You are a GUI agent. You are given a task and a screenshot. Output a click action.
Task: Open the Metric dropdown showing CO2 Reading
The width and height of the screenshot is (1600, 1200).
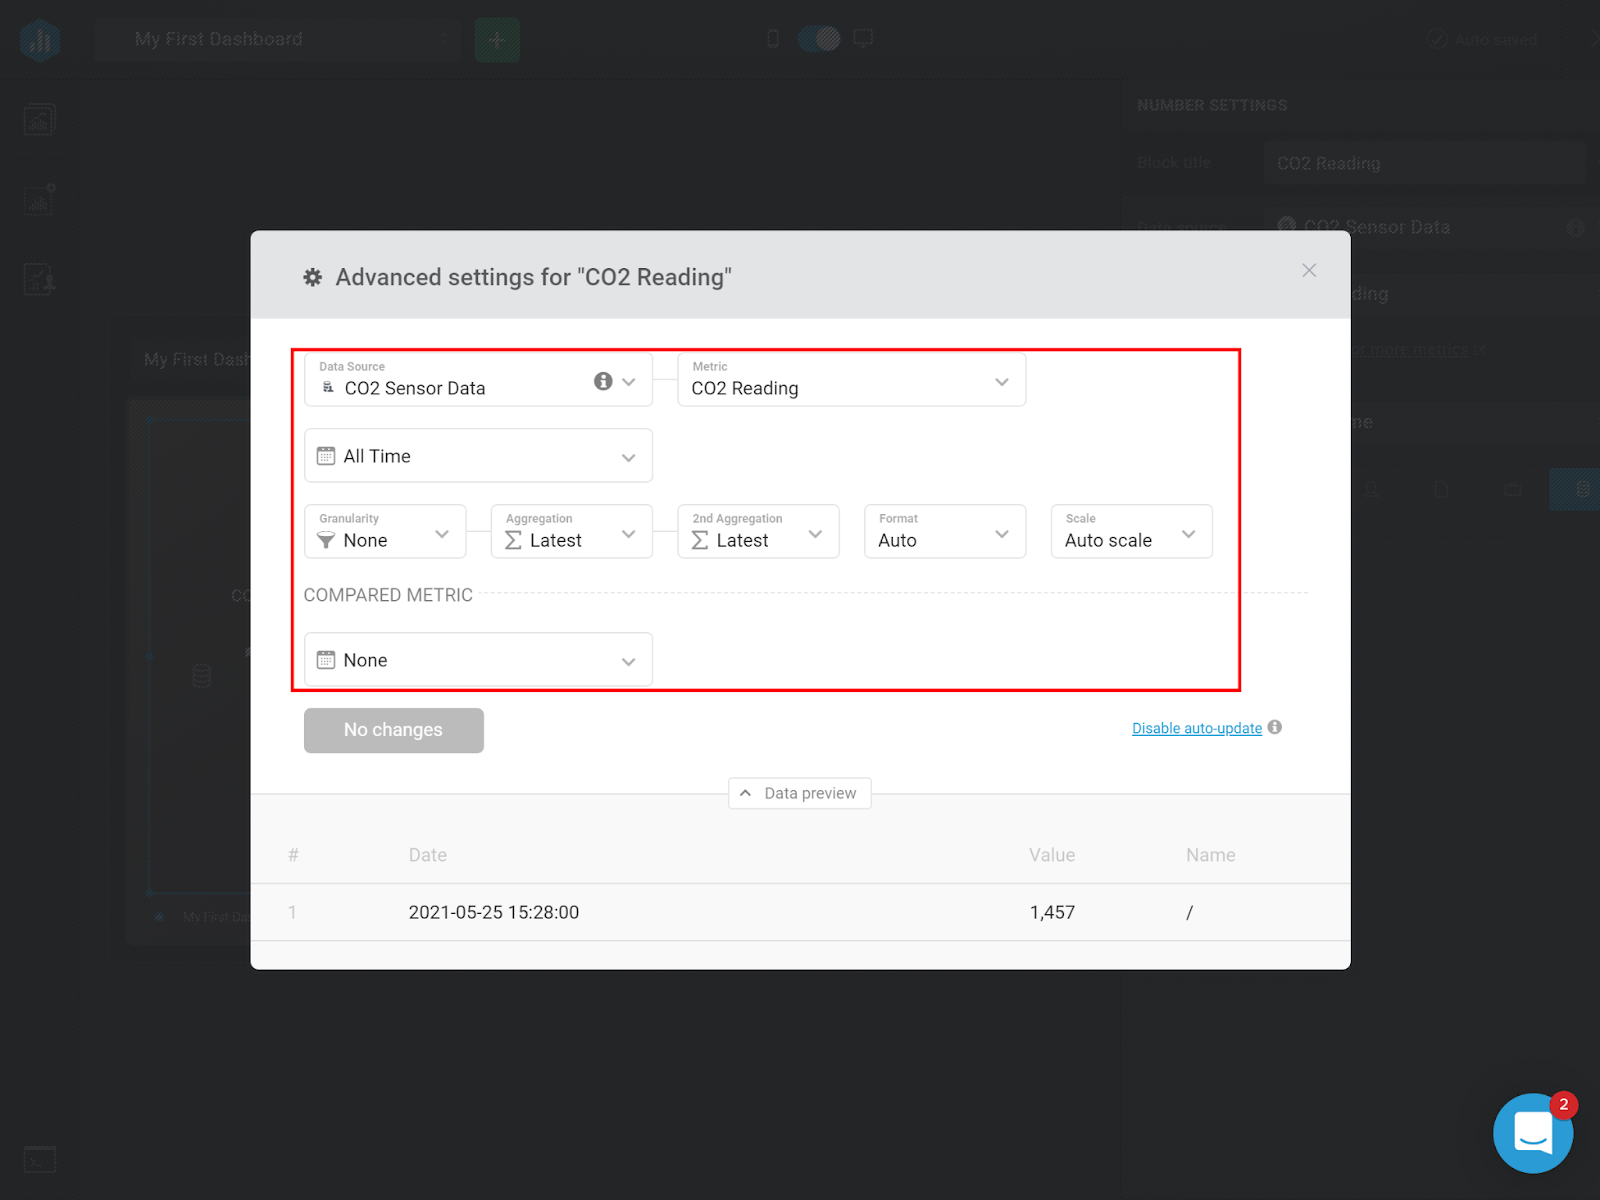(1001, 382)
